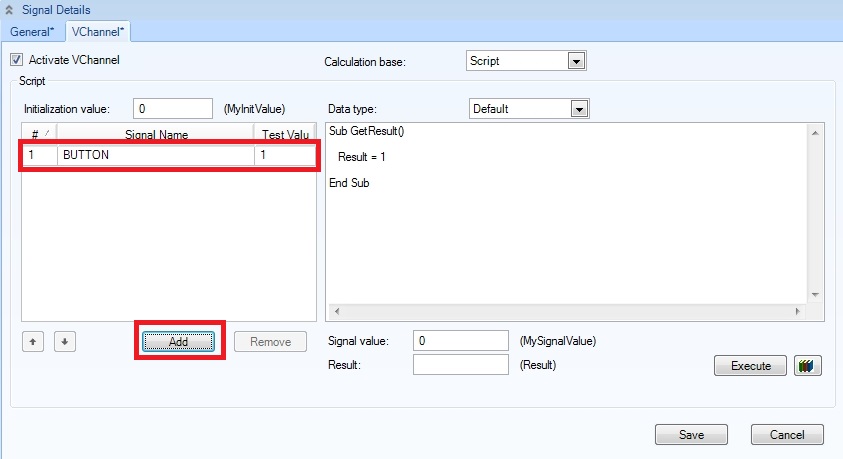Open the books icon next to Execute
This screenshot has height=459, width=843.
(807, 366)
